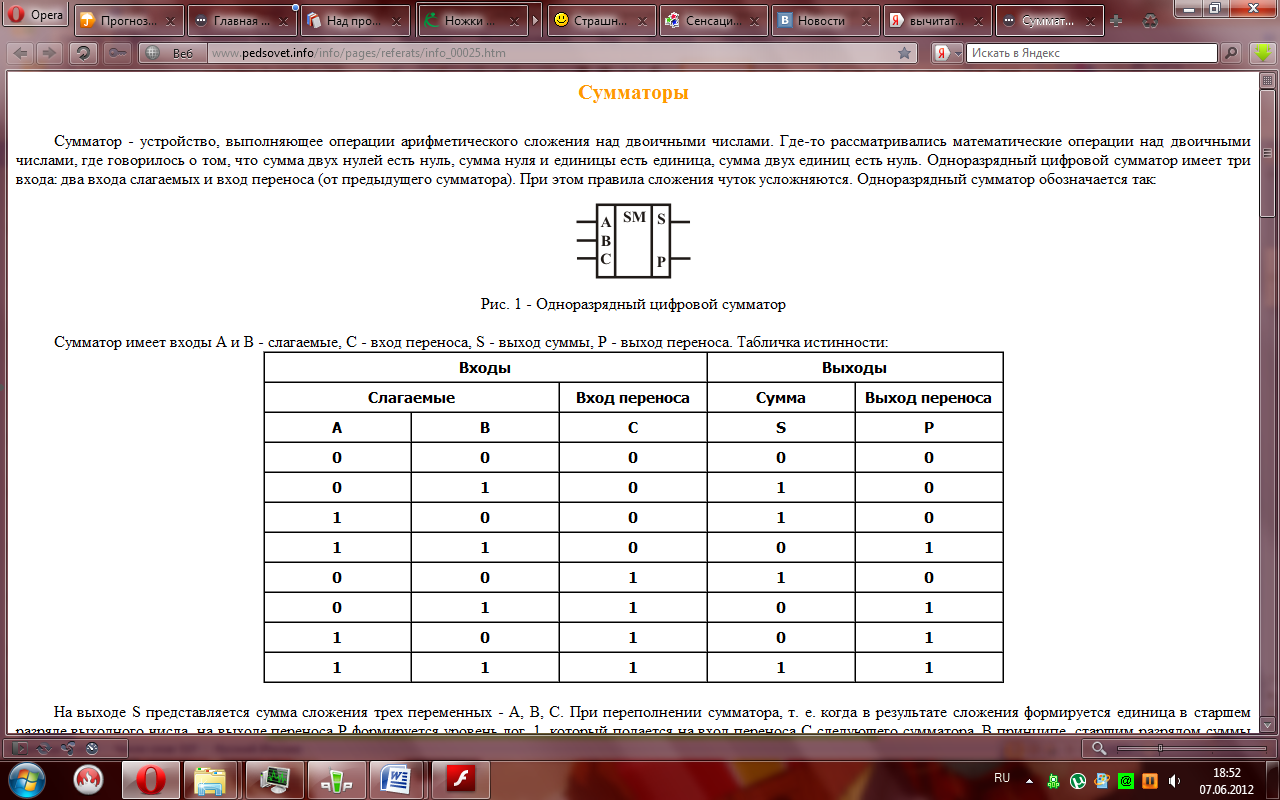Click the Opera Link sync status icon

42,747
